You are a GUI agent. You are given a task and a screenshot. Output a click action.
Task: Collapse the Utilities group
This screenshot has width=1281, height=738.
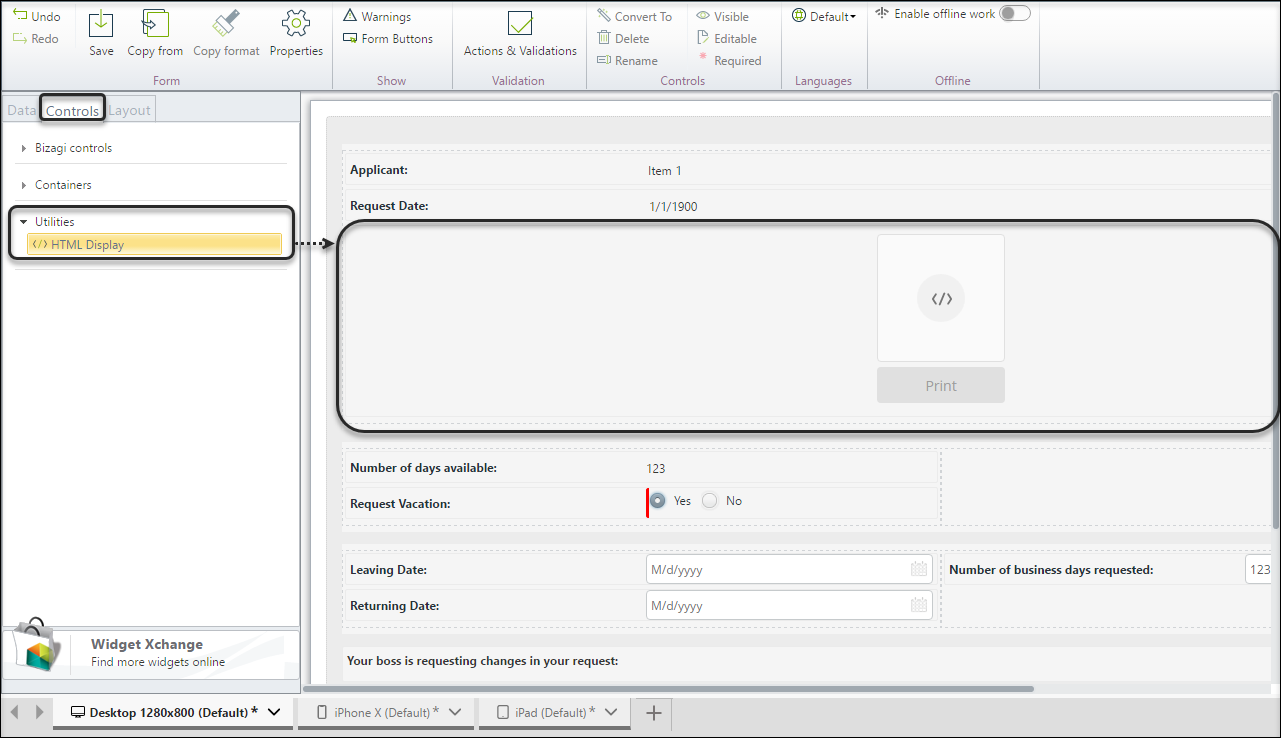pyautogui.click(x=23, y=222)
